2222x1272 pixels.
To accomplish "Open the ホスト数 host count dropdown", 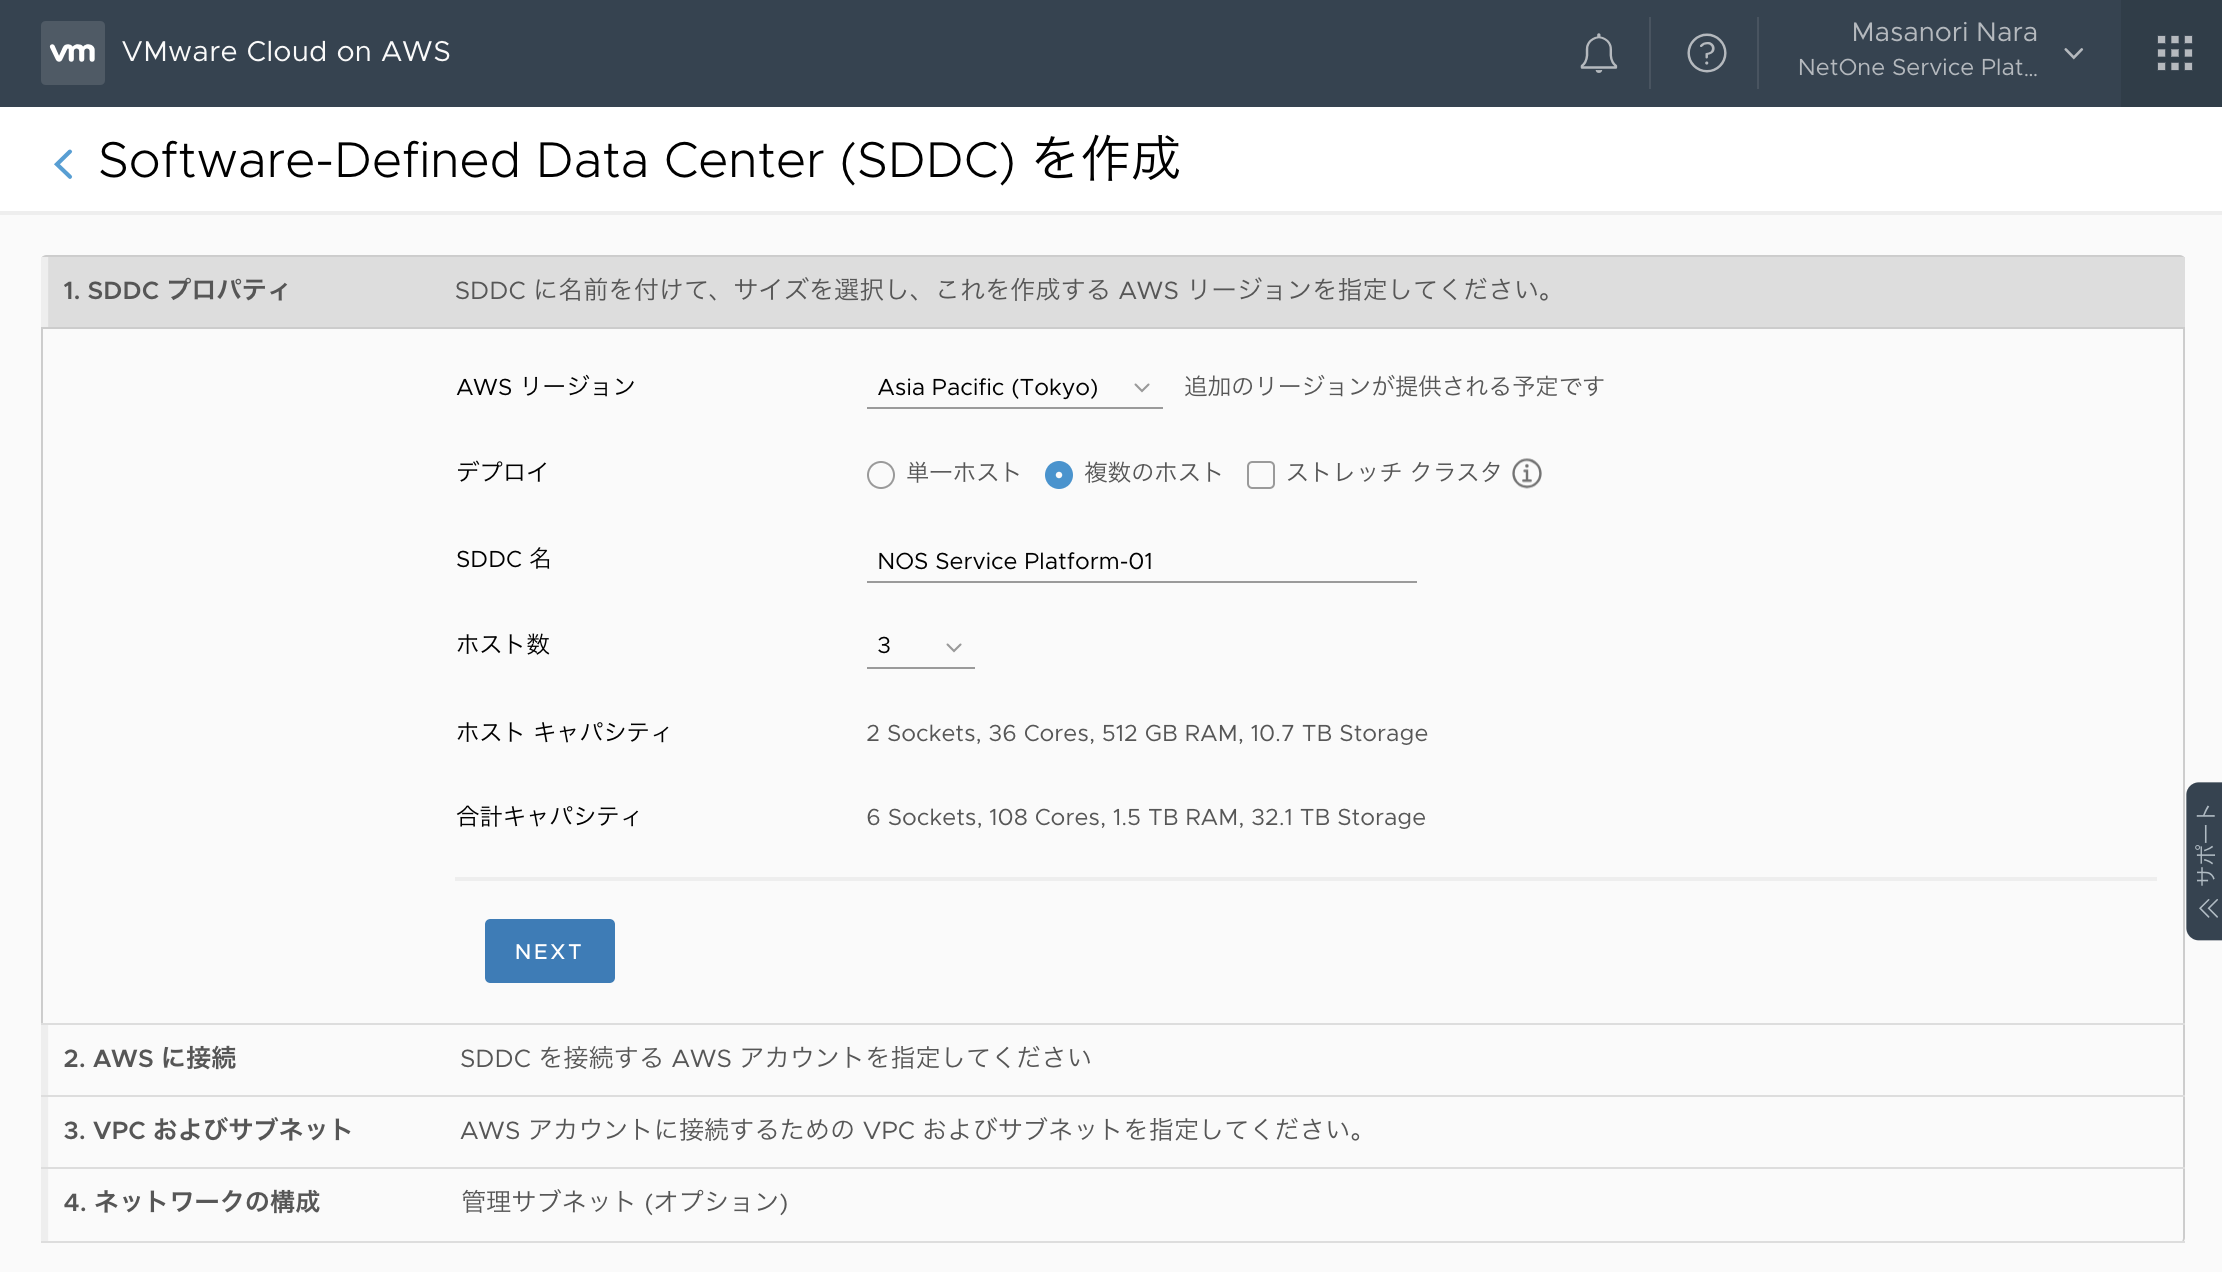I will 919,646.
